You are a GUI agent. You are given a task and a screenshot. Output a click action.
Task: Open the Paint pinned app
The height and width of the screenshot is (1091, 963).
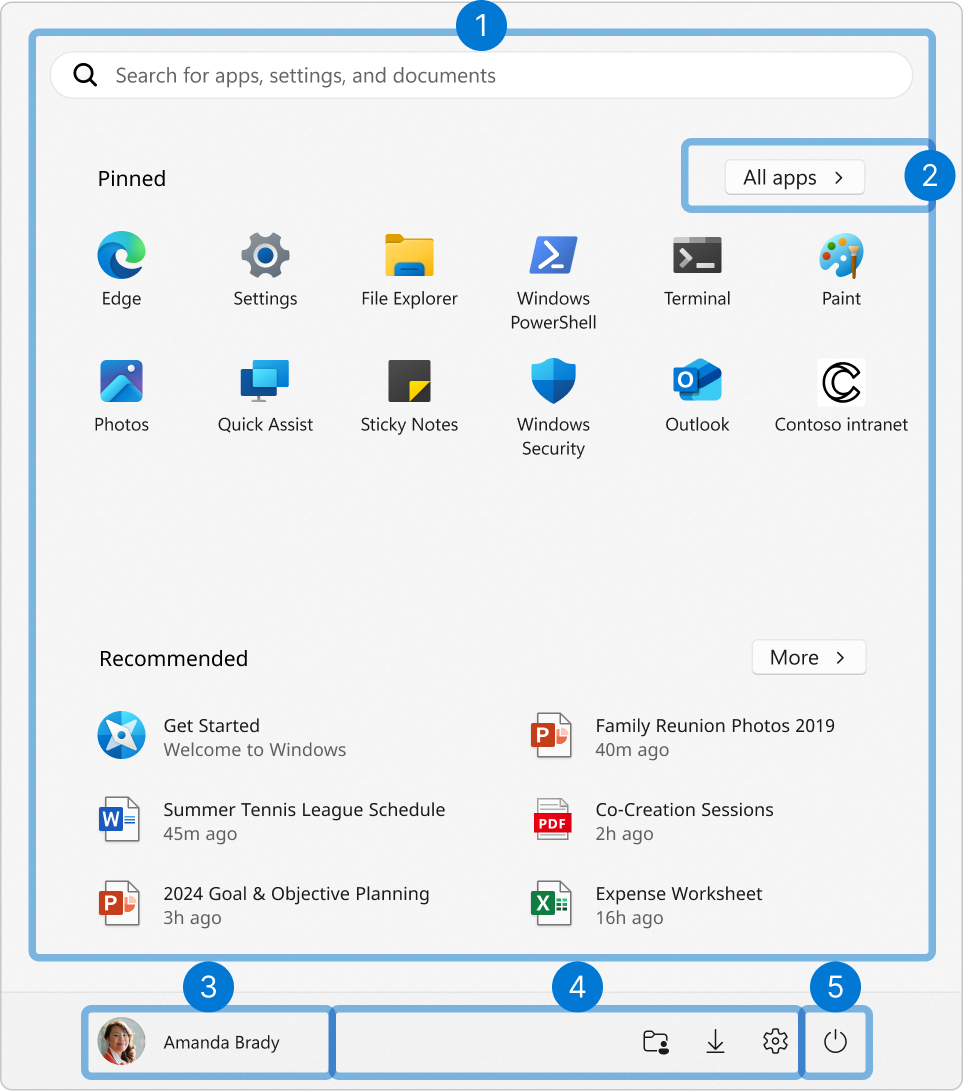(x=841, y=269)
